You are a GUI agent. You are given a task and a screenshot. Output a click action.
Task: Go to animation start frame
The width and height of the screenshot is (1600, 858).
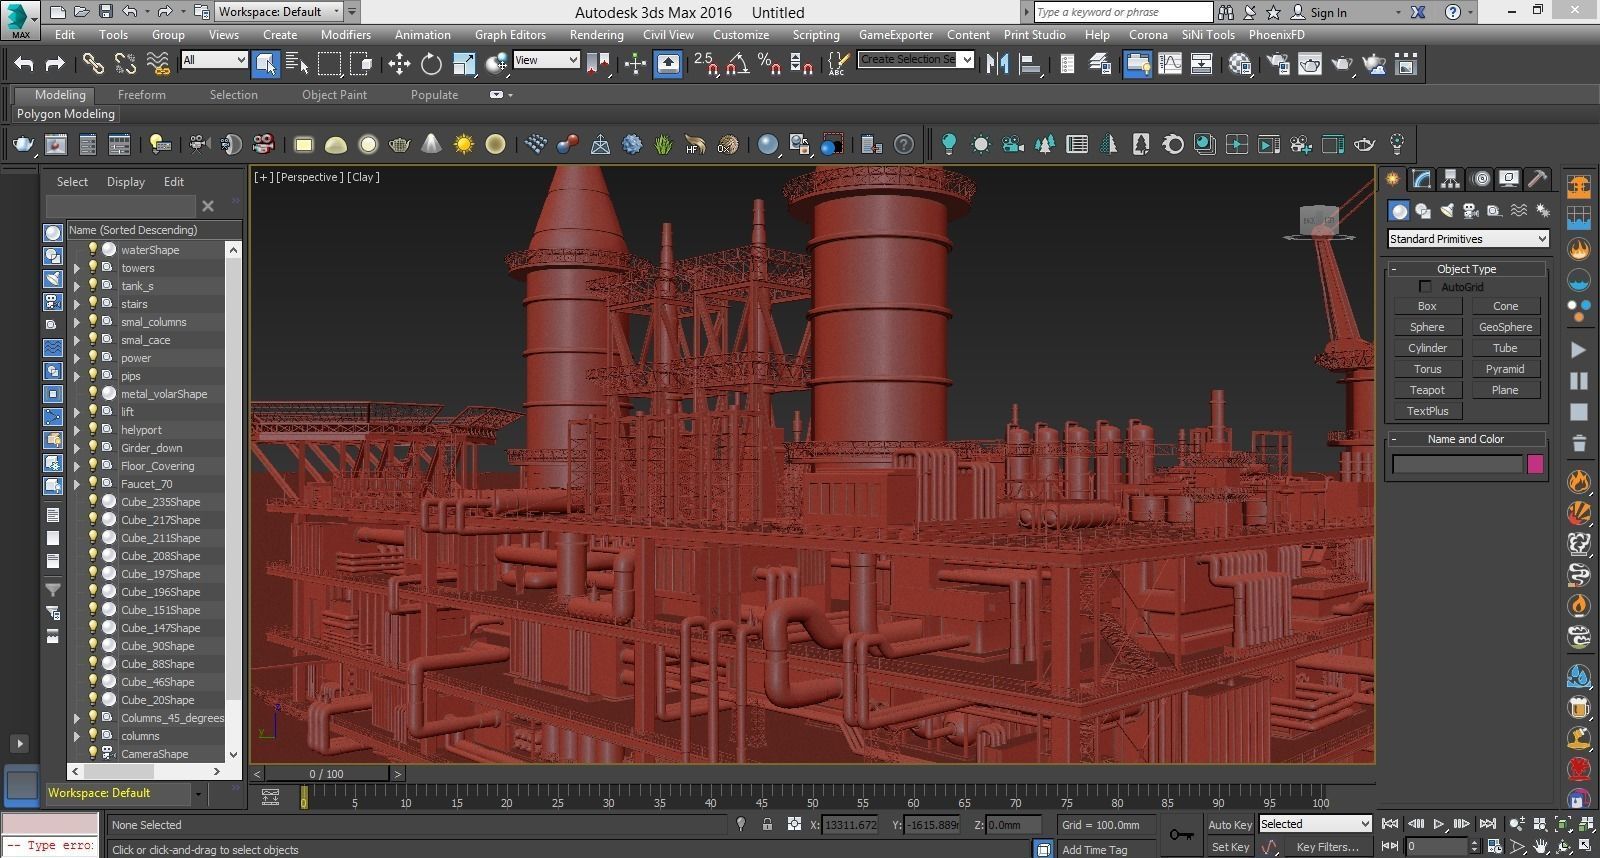1390,824
